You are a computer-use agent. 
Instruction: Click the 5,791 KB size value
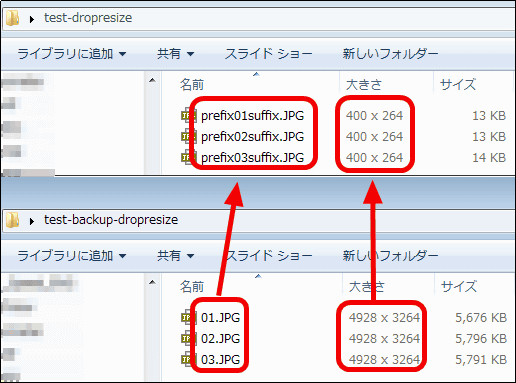coord(481,360)
